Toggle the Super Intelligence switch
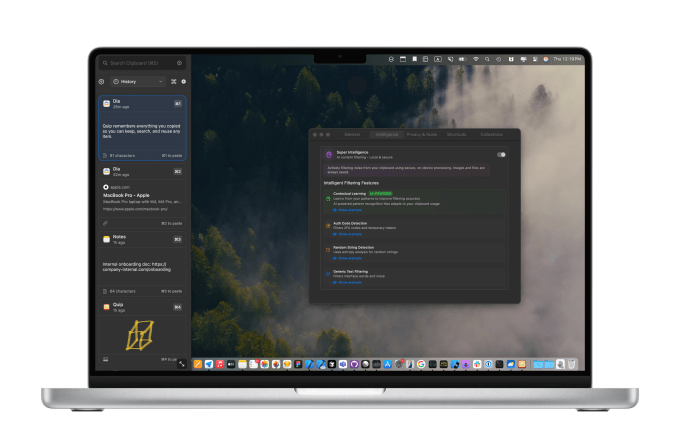The width and height of the screenshot is (680, 425). pyautogui.click(x=501, y=155)
